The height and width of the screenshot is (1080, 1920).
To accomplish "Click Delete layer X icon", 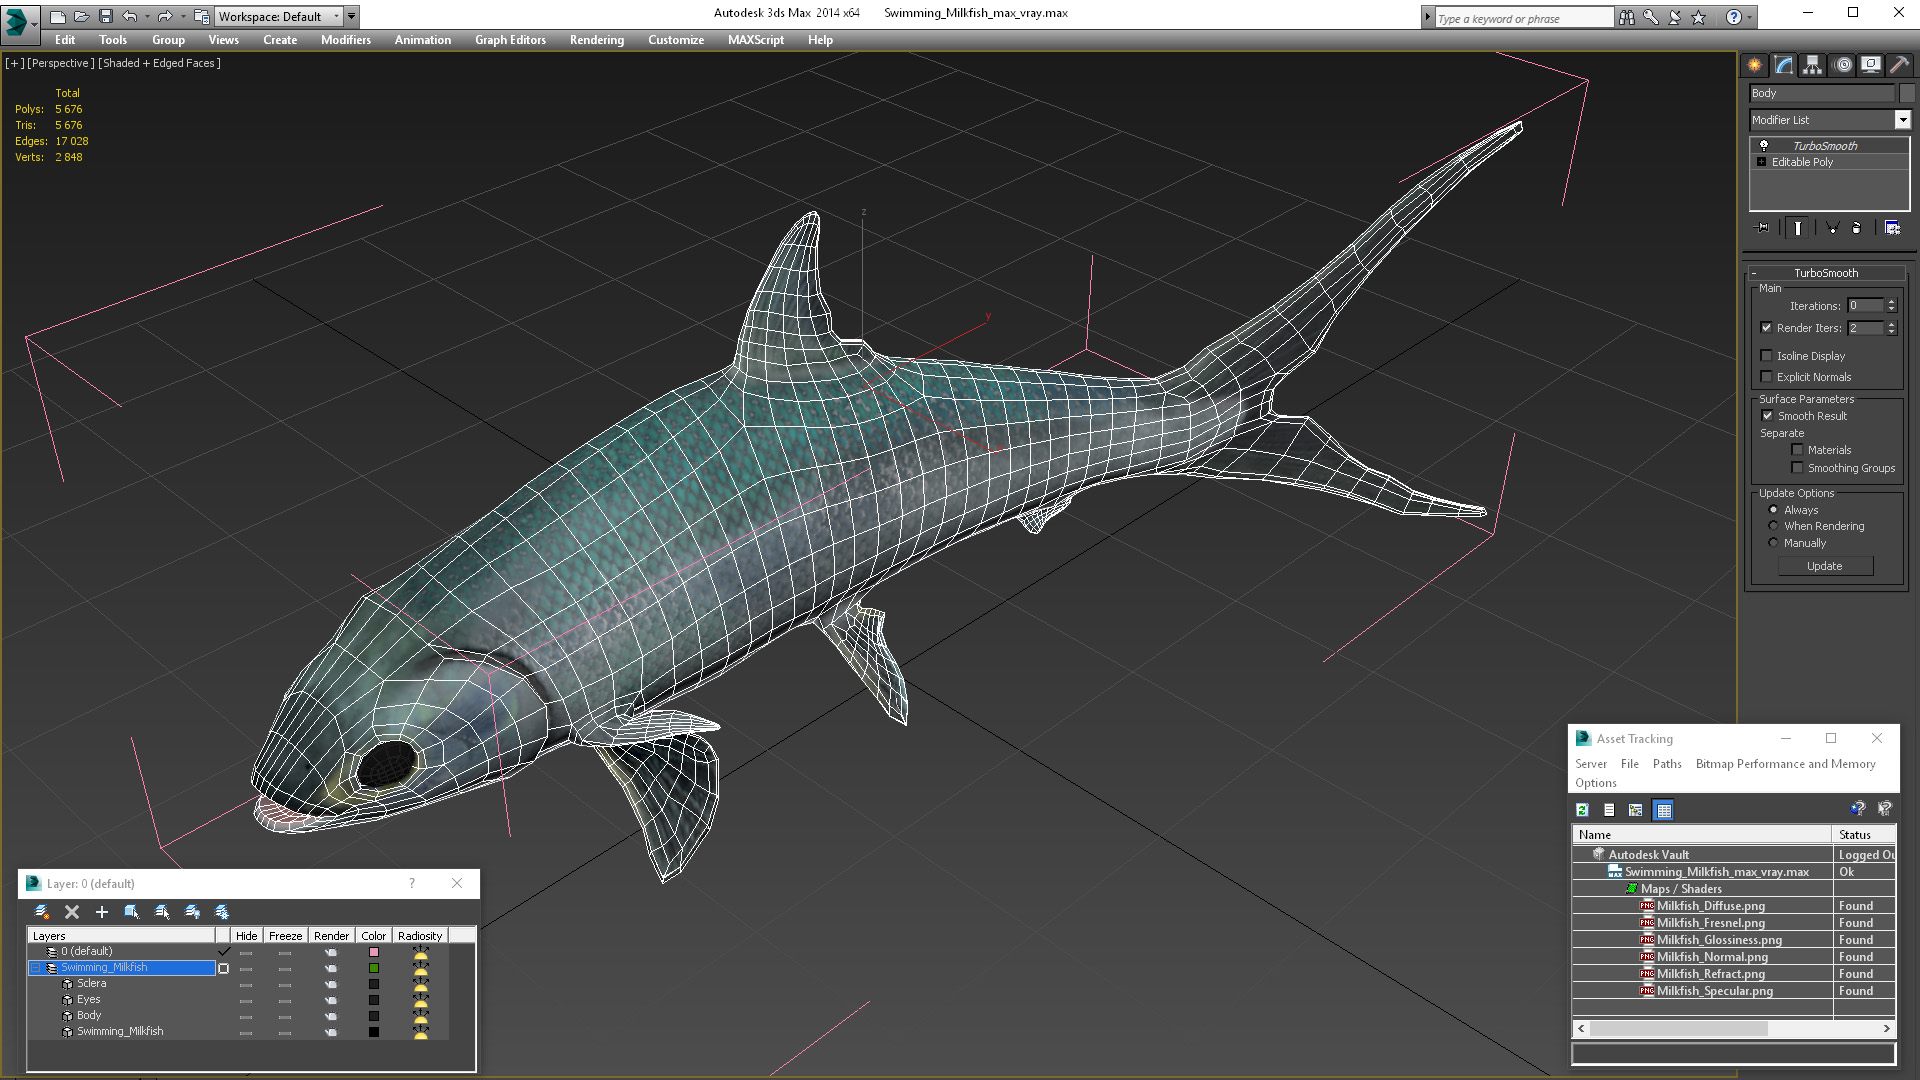I will pyautogui.click(x=72, y=912).
